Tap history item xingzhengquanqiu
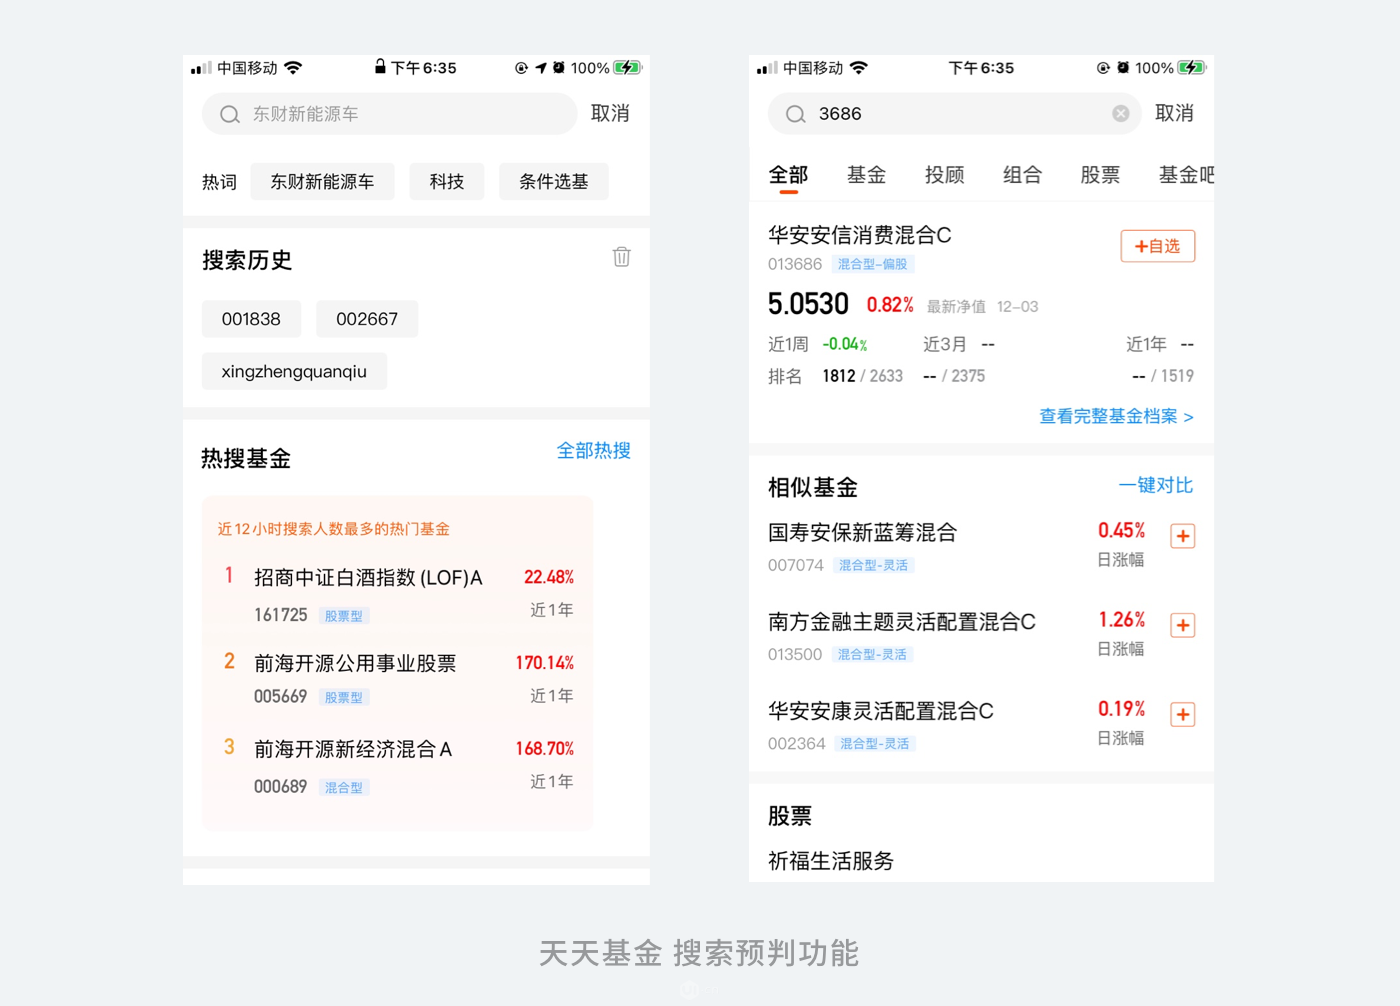Viewport: 1400px width, 1006px height. point(294,371)
